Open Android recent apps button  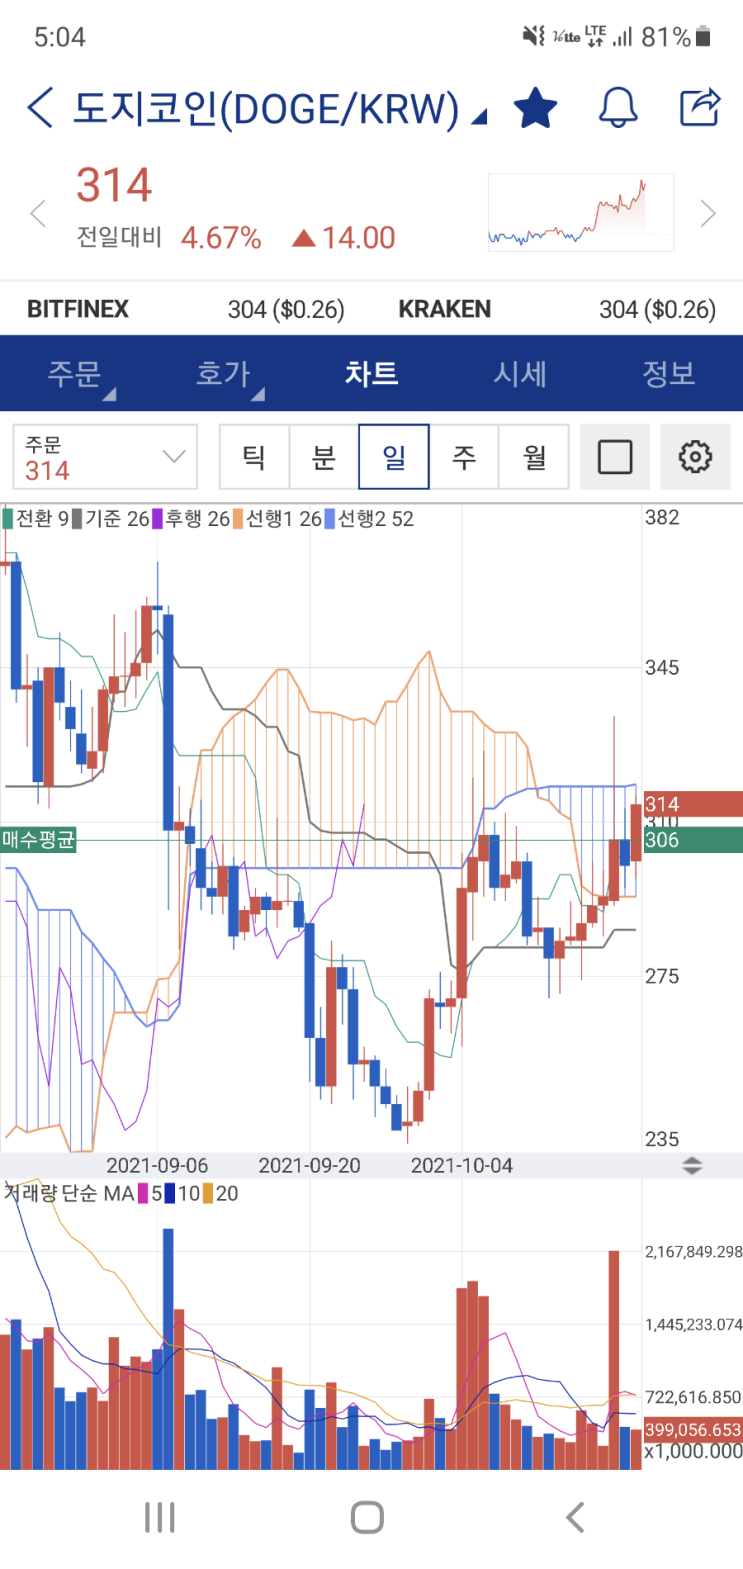[160, 1517]
